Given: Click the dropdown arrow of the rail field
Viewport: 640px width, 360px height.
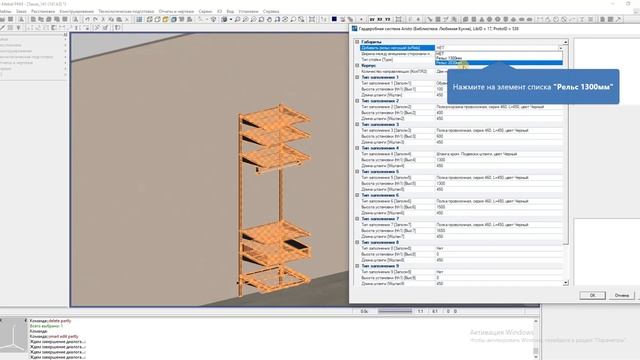Looking at the screenshot, I should [560, 48].
